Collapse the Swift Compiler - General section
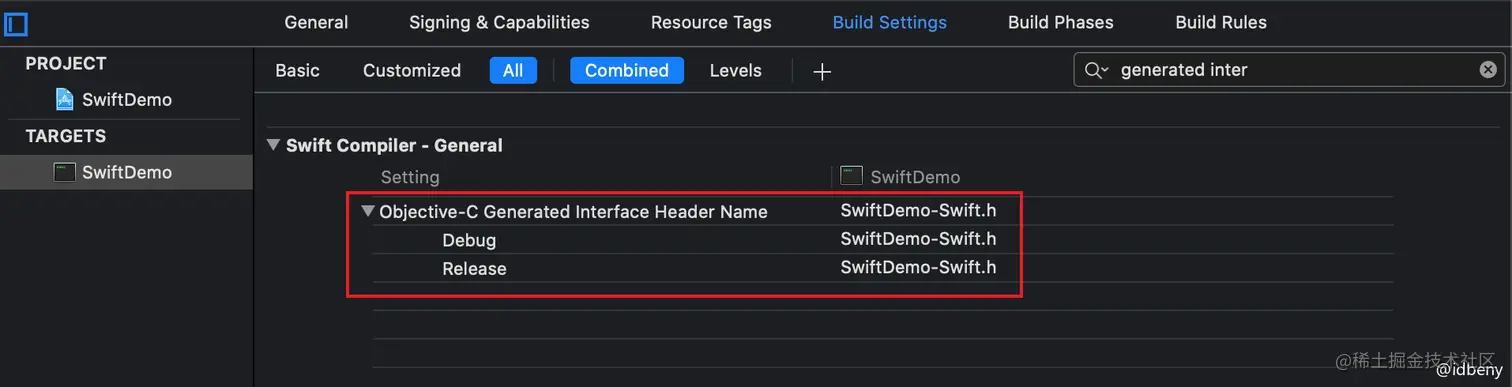The height and width of the screenshot is (387, 1512). 273,145
